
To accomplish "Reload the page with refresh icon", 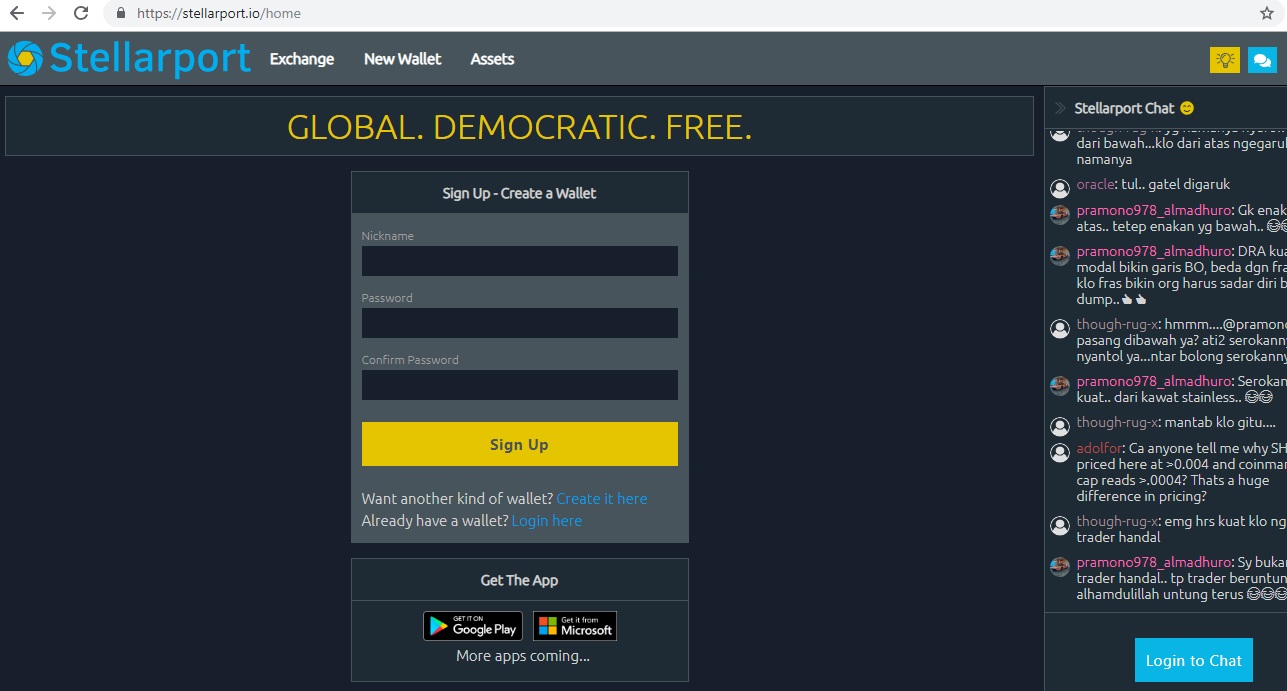I will pyautogui.click(x=82, y=13).
